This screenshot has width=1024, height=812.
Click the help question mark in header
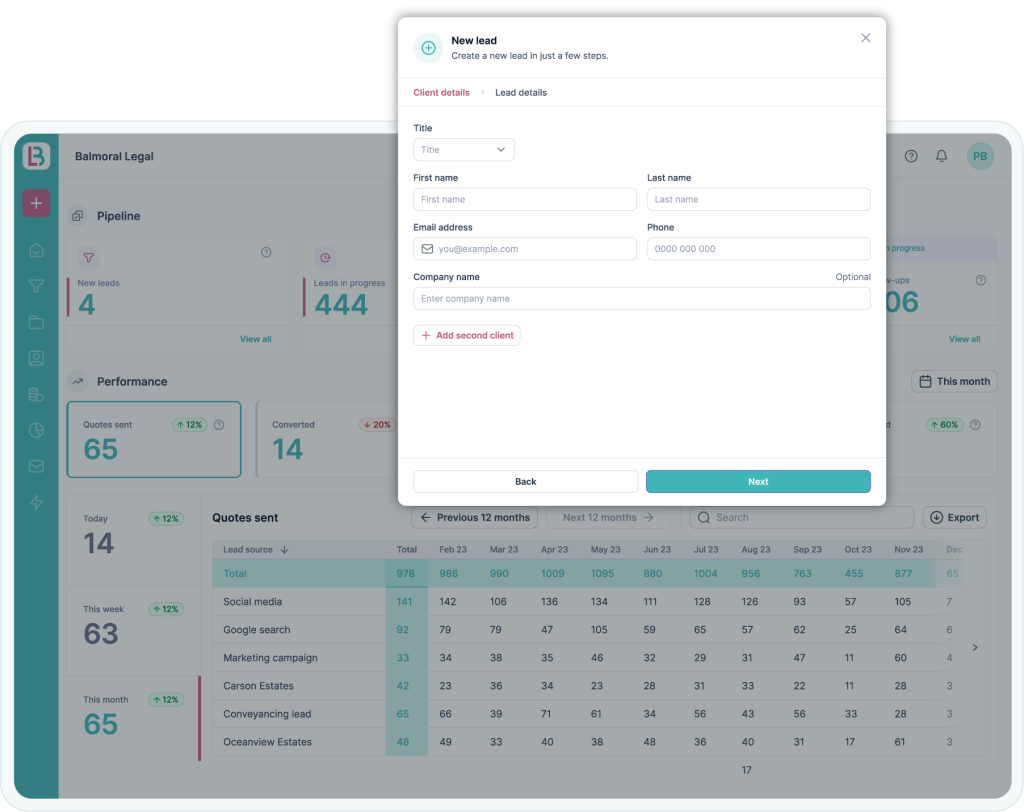pos(911,156)
